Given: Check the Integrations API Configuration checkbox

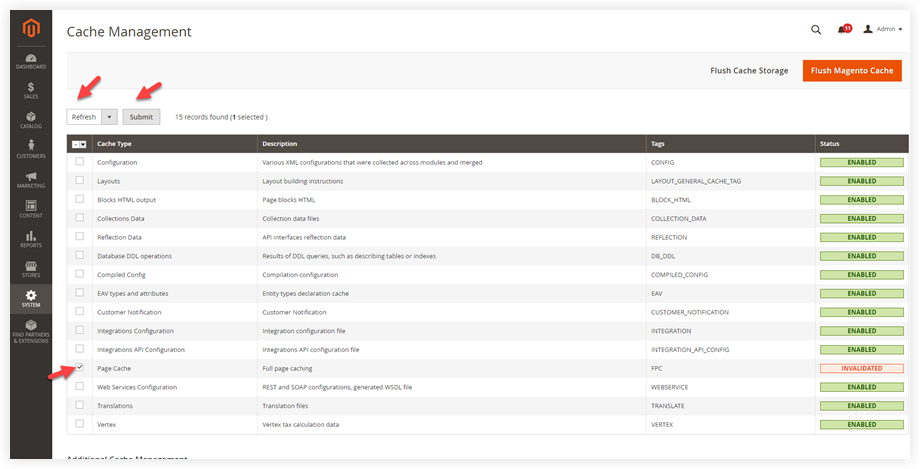Looking at the screenshot, I should pyautogui.click(x=80, y=349).
